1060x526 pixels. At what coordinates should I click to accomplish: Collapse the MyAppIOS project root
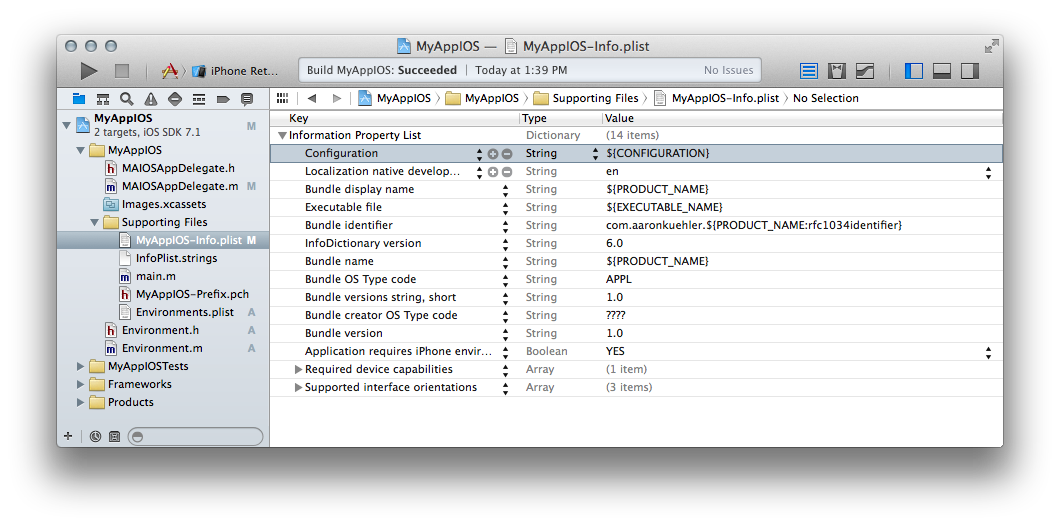66,126
